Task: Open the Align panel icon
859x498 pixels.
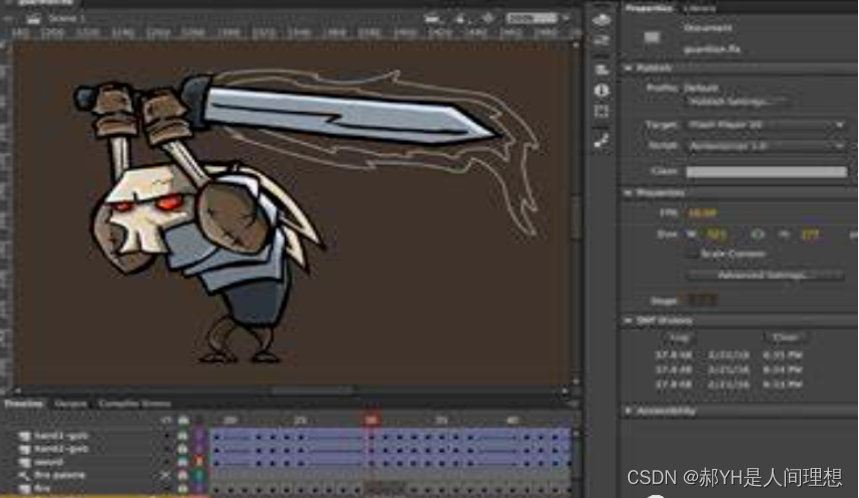Action: 602,70
